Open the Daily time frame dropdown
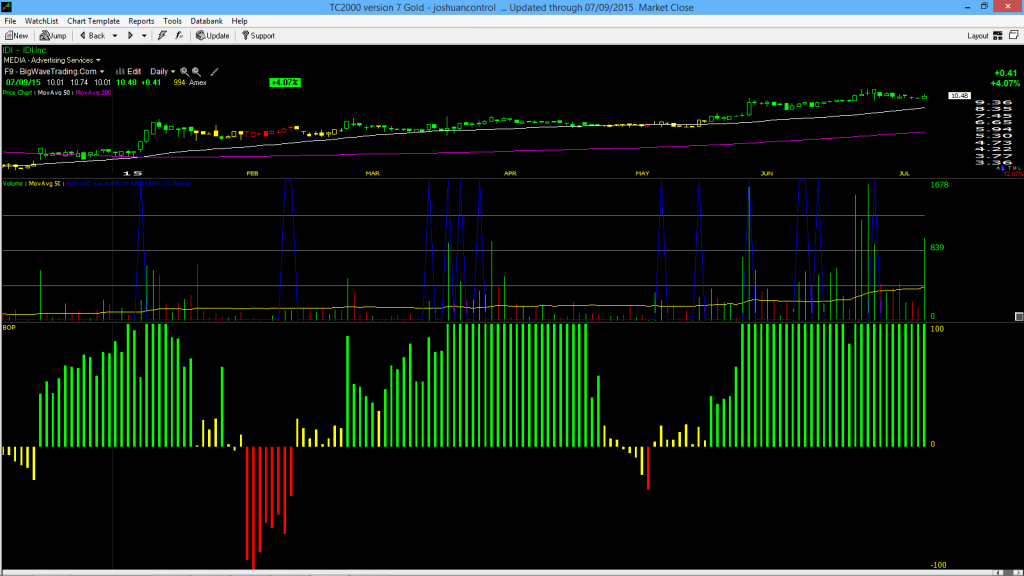Viewport: 1024px width, 576px height. (163, 72)
